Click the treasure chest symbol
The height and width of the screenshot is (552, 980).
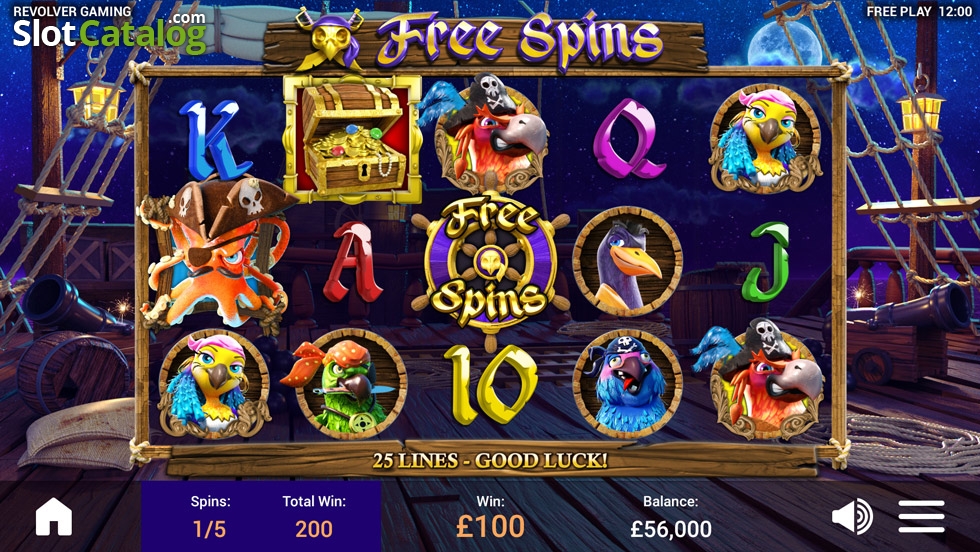[x=352, y=139]
